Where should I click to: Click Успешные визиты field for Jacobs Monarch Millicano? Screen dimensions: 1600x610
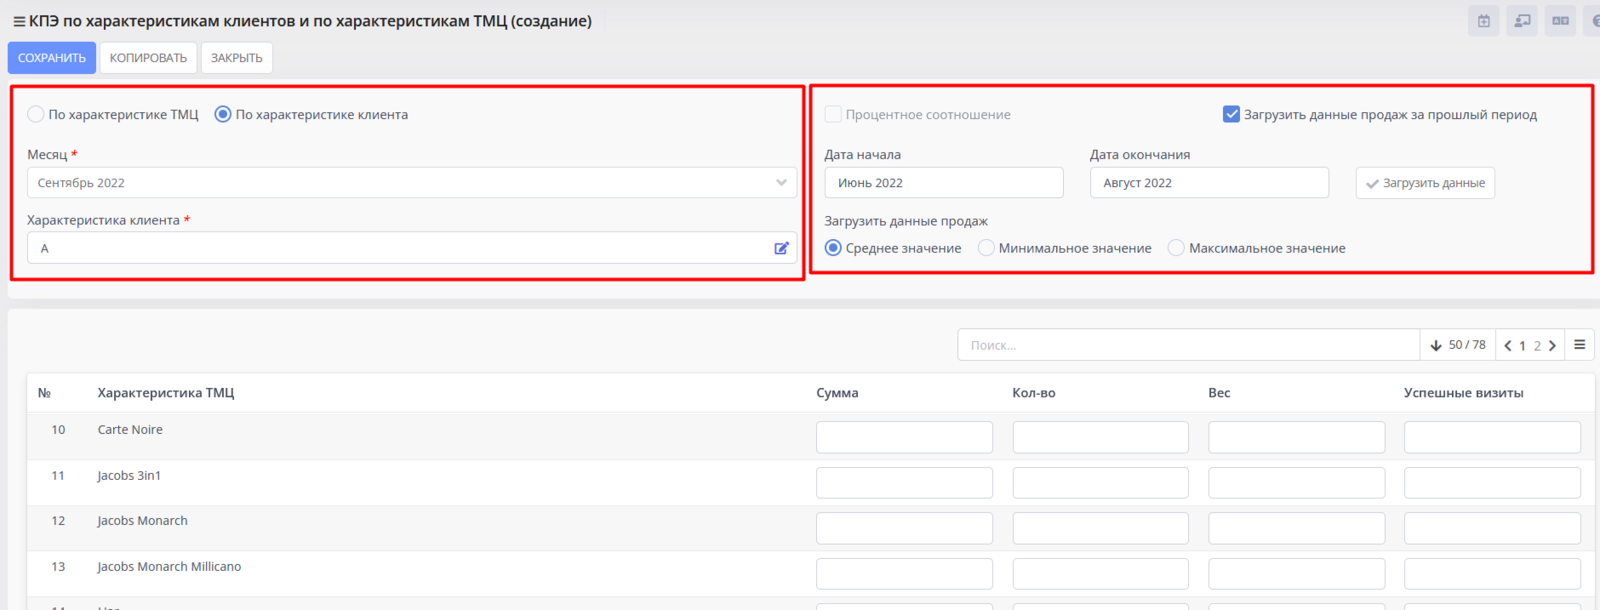coord(1492,574)
